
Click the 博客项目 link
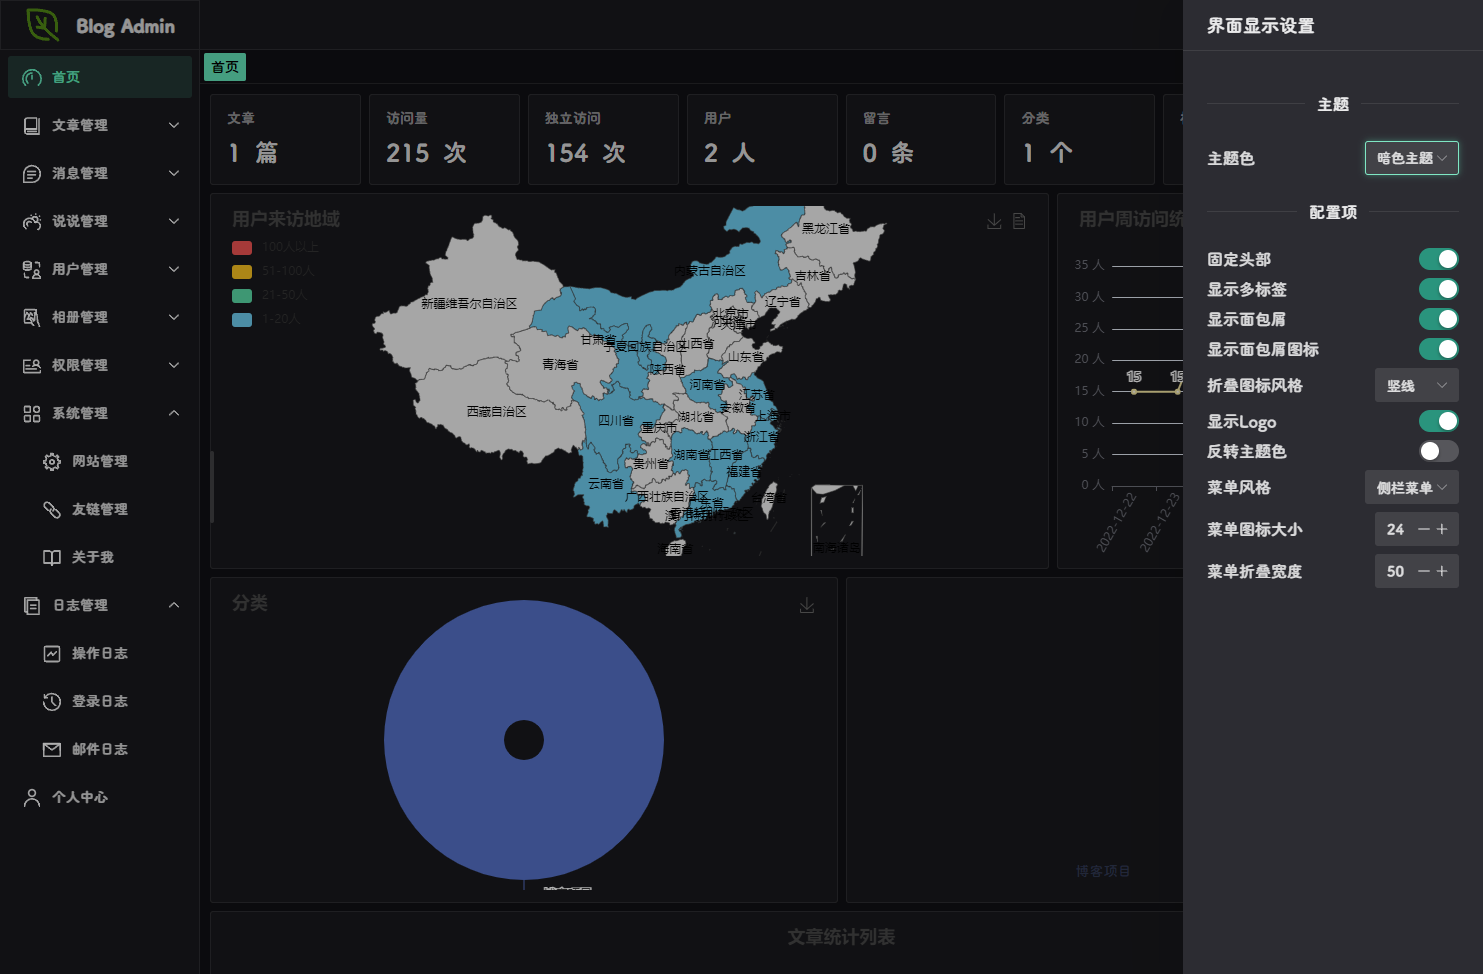[x=1103, y=871]
